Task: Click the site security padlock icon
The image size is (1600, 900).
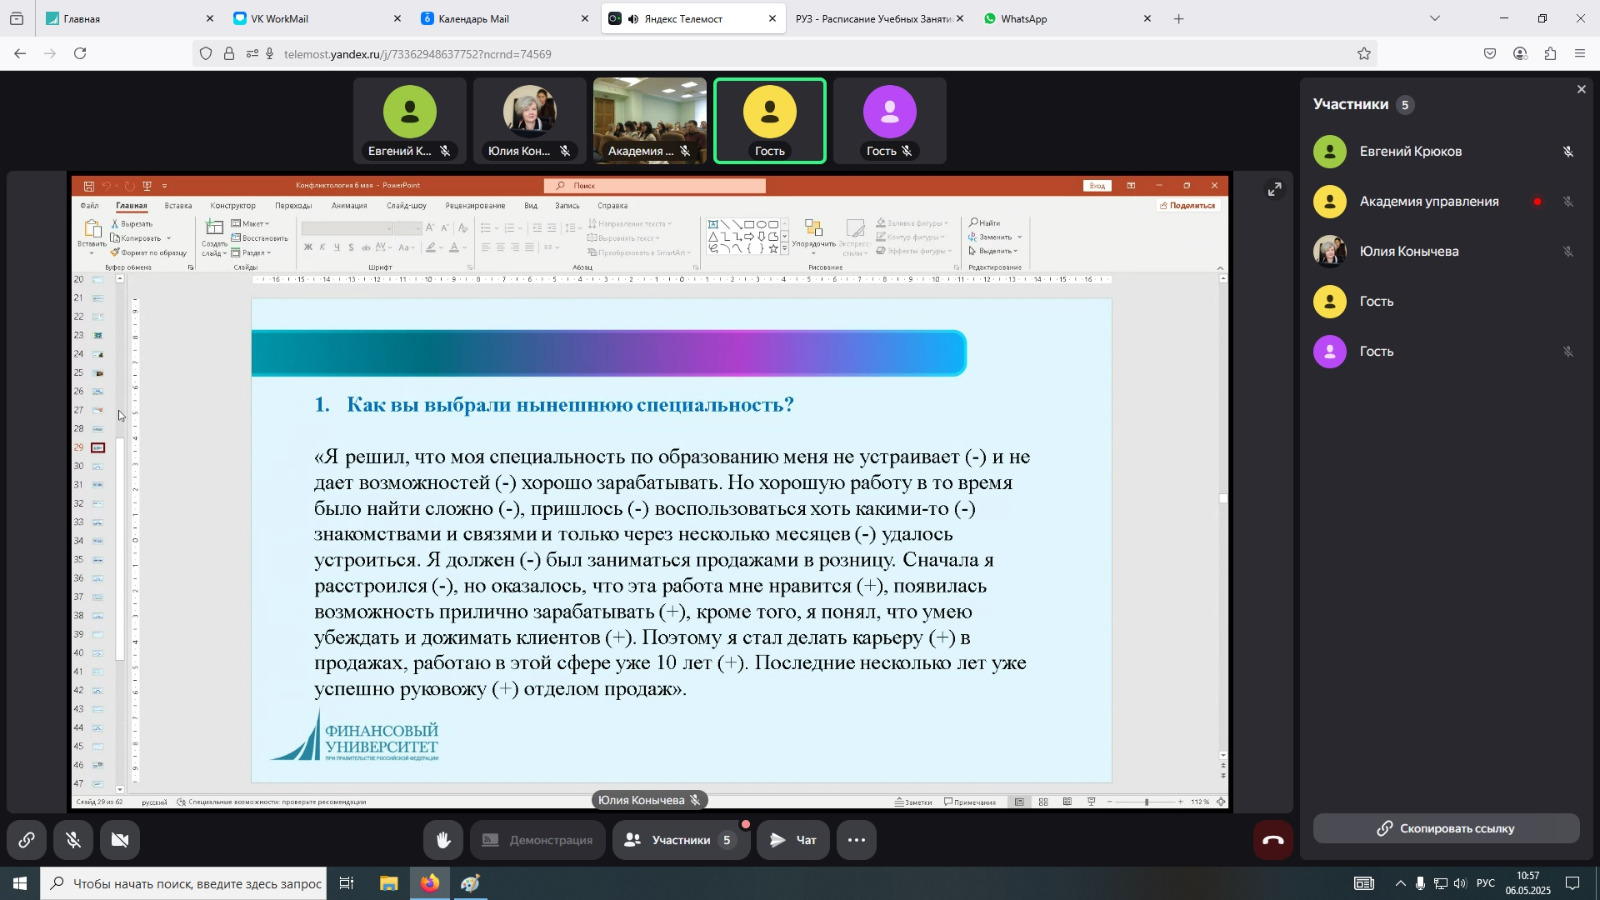Action: coord(229,54)
